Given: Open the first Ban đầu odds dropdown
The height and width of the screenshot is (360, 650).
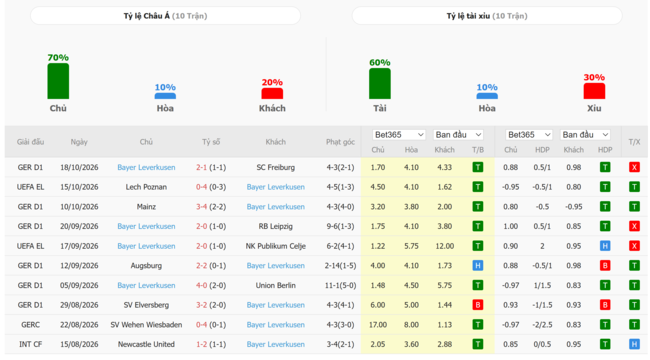Looking at the screenshot, I should (x=458, y=135).
